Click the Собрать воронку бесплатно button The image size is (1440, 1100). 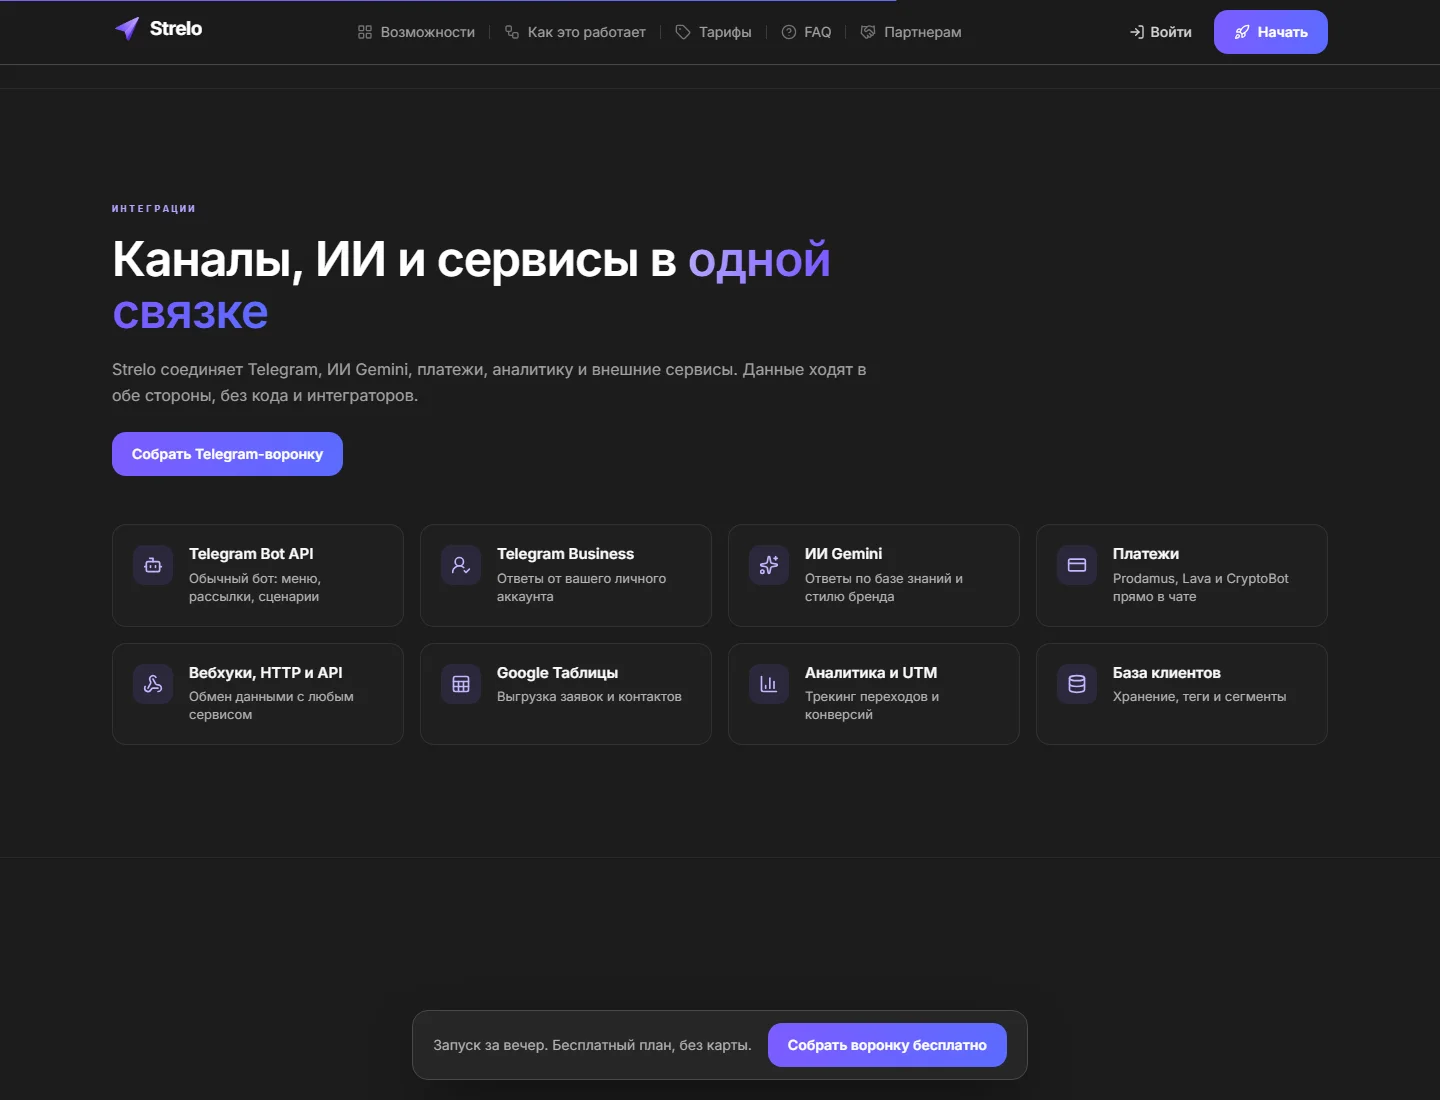[887, 1045]
